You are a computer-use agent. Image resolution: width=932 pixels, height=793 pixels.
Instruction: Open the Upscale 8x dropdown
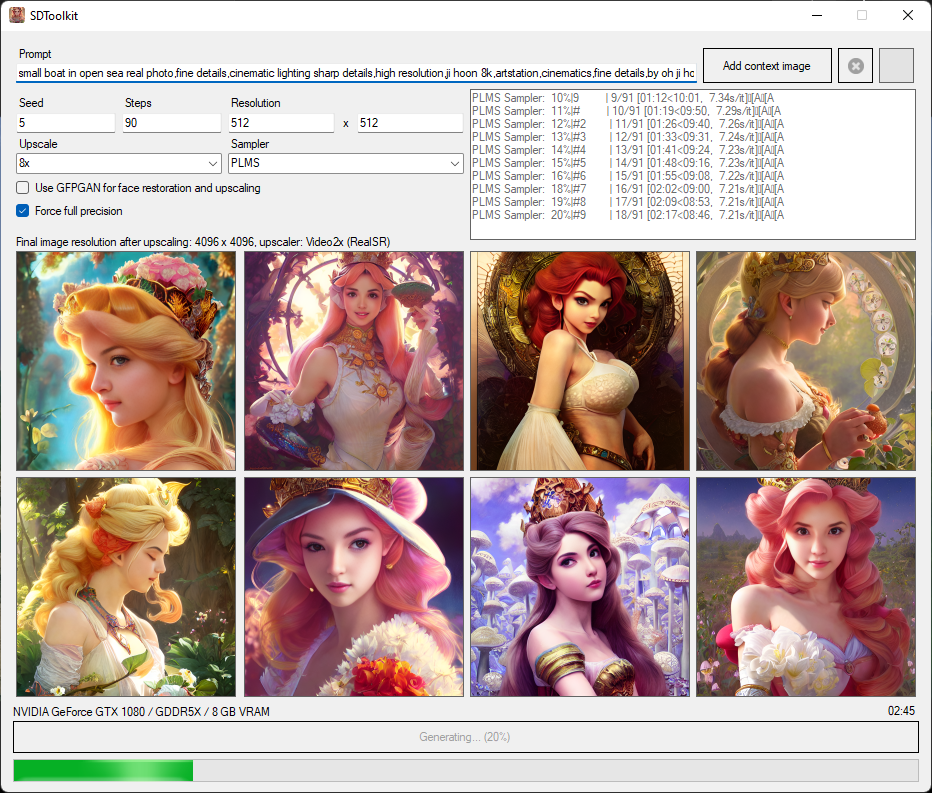point(119,163)
